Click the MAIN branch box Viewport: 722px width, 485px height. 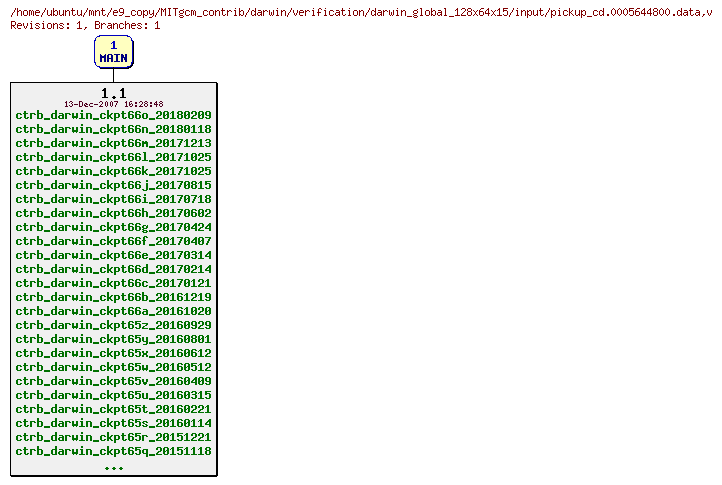click(x=114, y=52)
